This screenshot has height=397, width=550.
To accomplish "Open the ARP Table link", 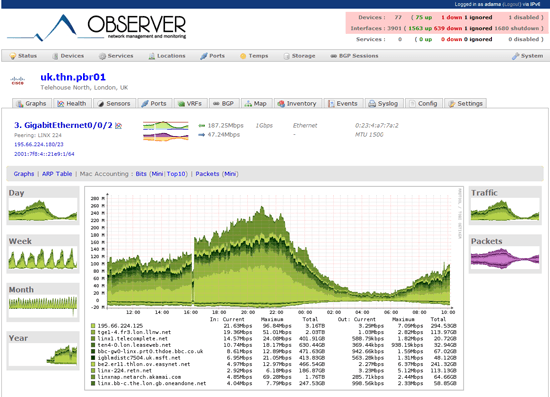I will pyautogui.click(x=57, y=174).
